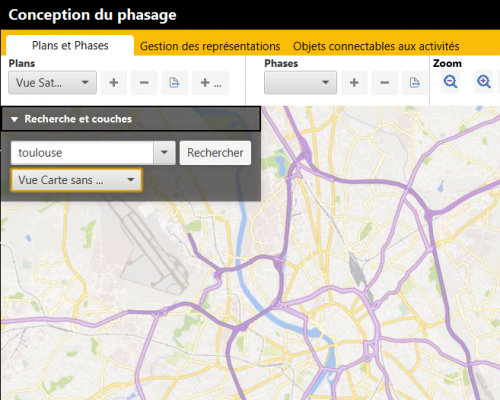Add a new plan with plus icon
500x400 pixels.
tap(114, 83)
